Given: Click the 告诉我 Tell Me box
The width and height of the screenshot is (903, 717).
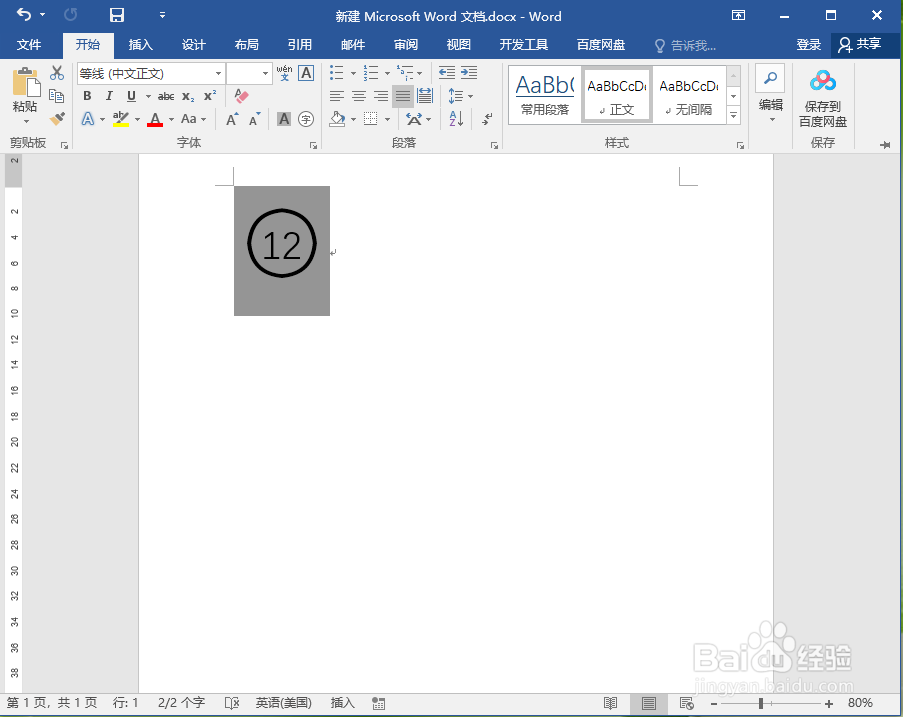Looking at the screenshot, I should (685, 45).
